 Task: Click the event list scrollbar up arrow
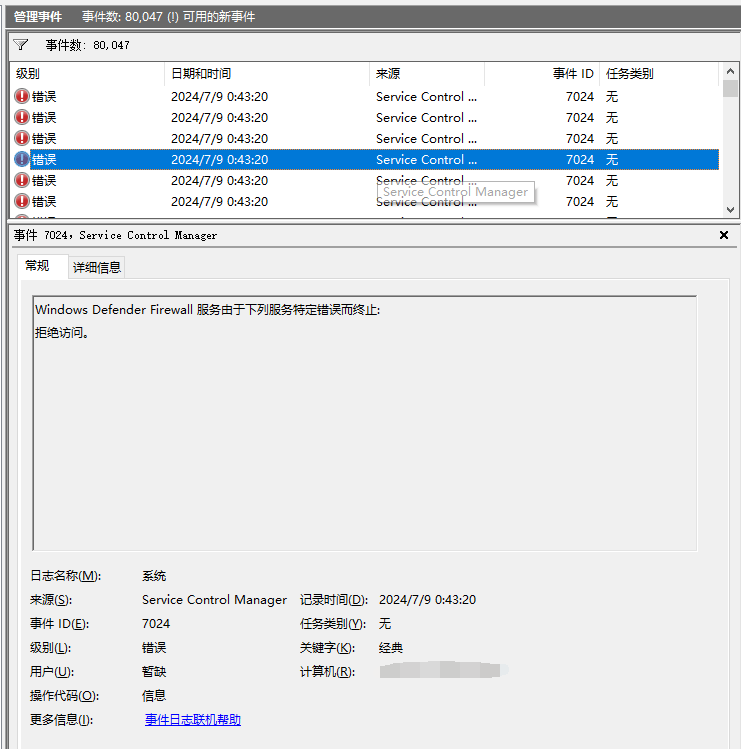point(730,72)
